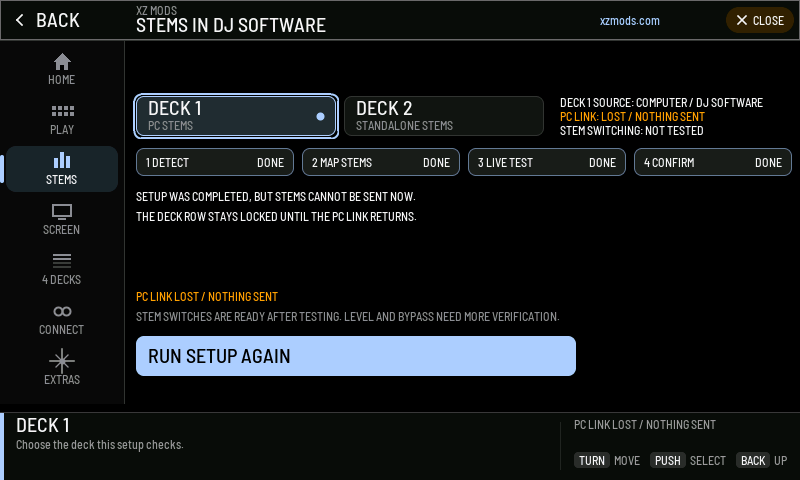Screen dimensions: 800x480
Task: Visit the xzmods.com link
Action: point(630,21)
